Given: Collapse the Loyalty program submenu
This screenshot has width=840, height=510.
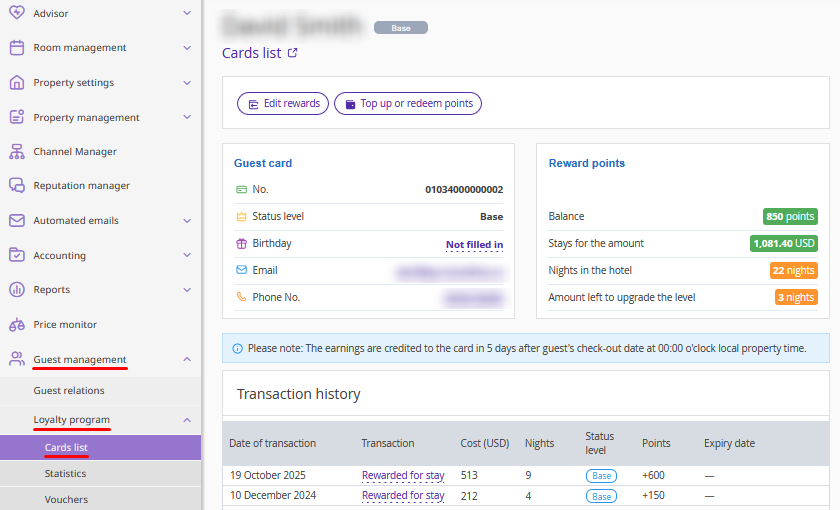Looking at the screenshot, I should pyautogui.click(x=187, y=420).
